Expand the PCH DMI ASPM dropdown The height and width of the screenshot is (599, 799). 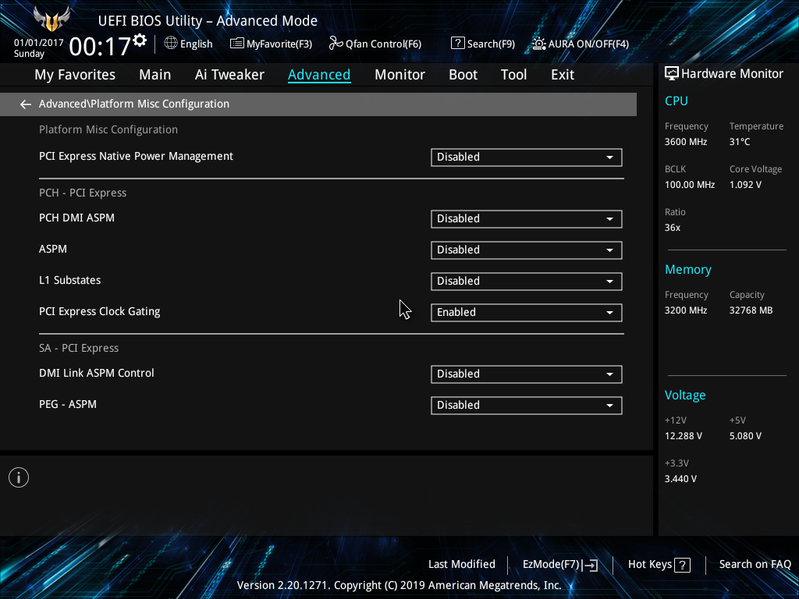[526, 219]
